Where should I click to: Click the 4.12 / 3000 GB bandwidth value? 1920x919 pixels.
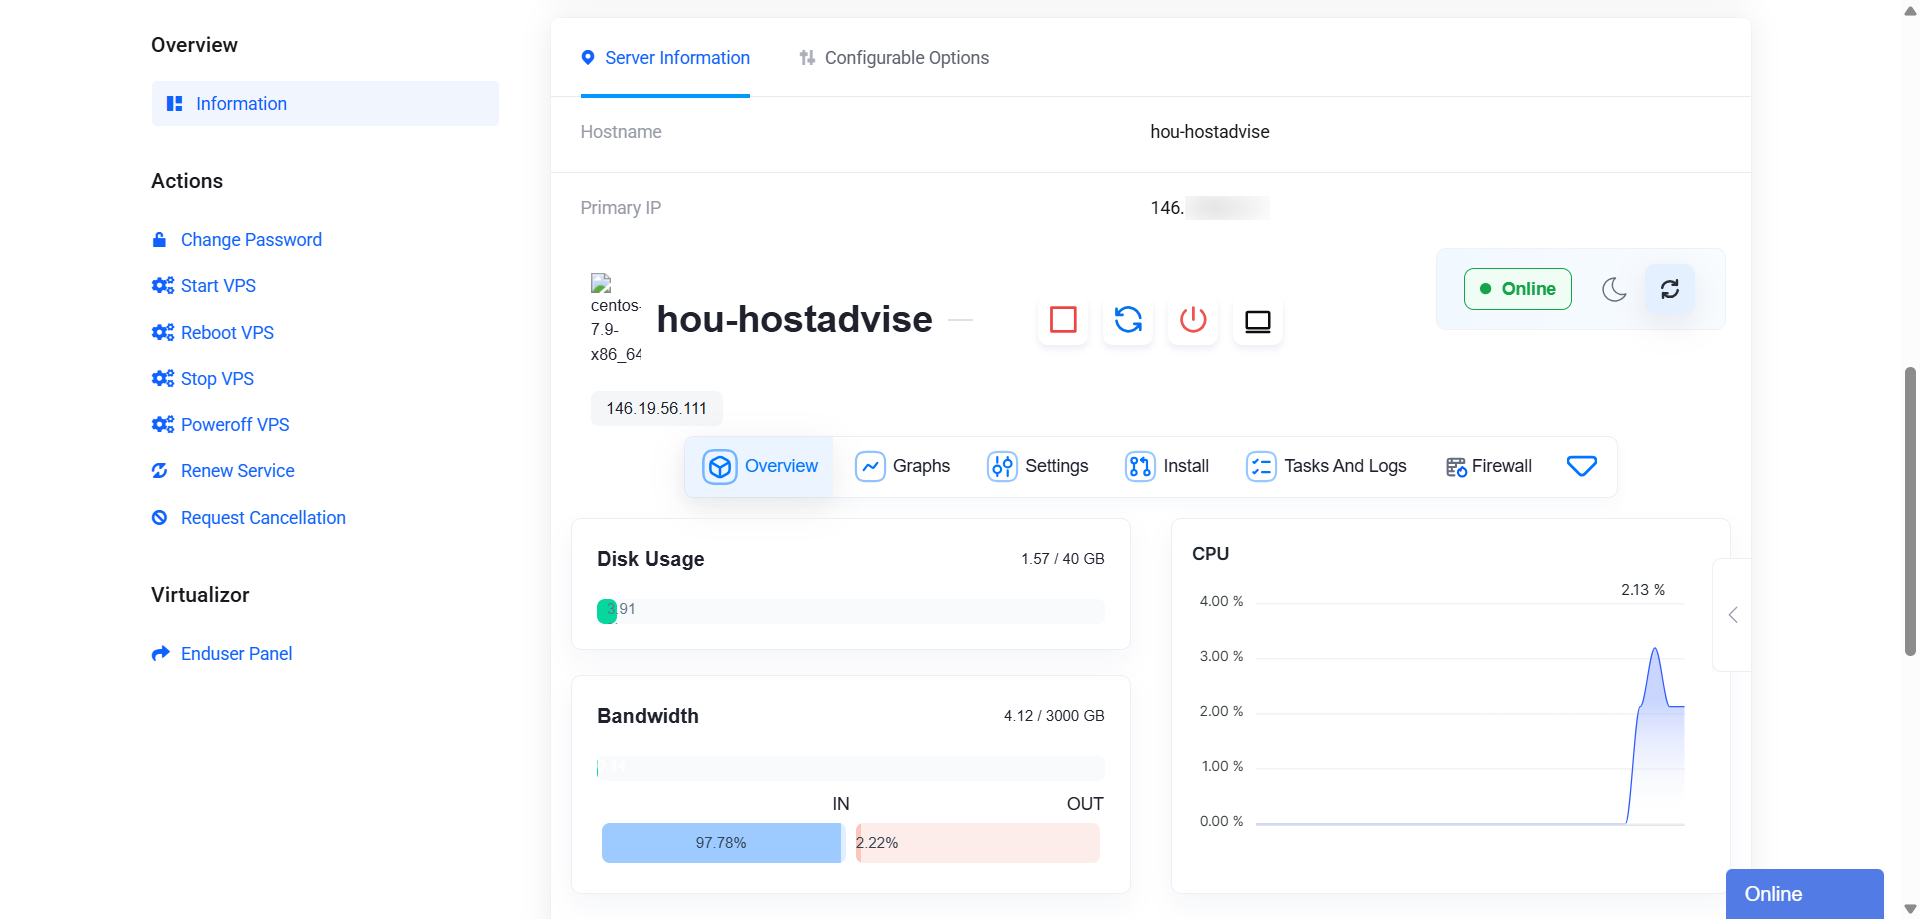point(1054,716)
